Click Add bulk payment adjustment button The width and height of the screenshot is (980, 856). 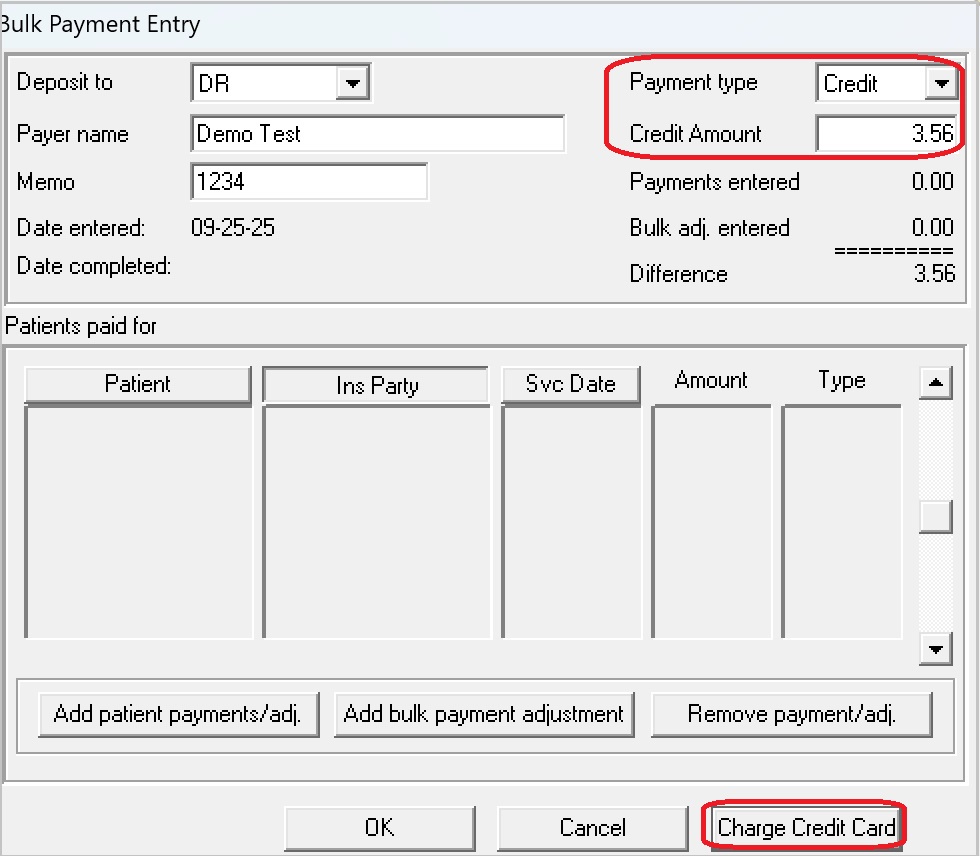484,714
